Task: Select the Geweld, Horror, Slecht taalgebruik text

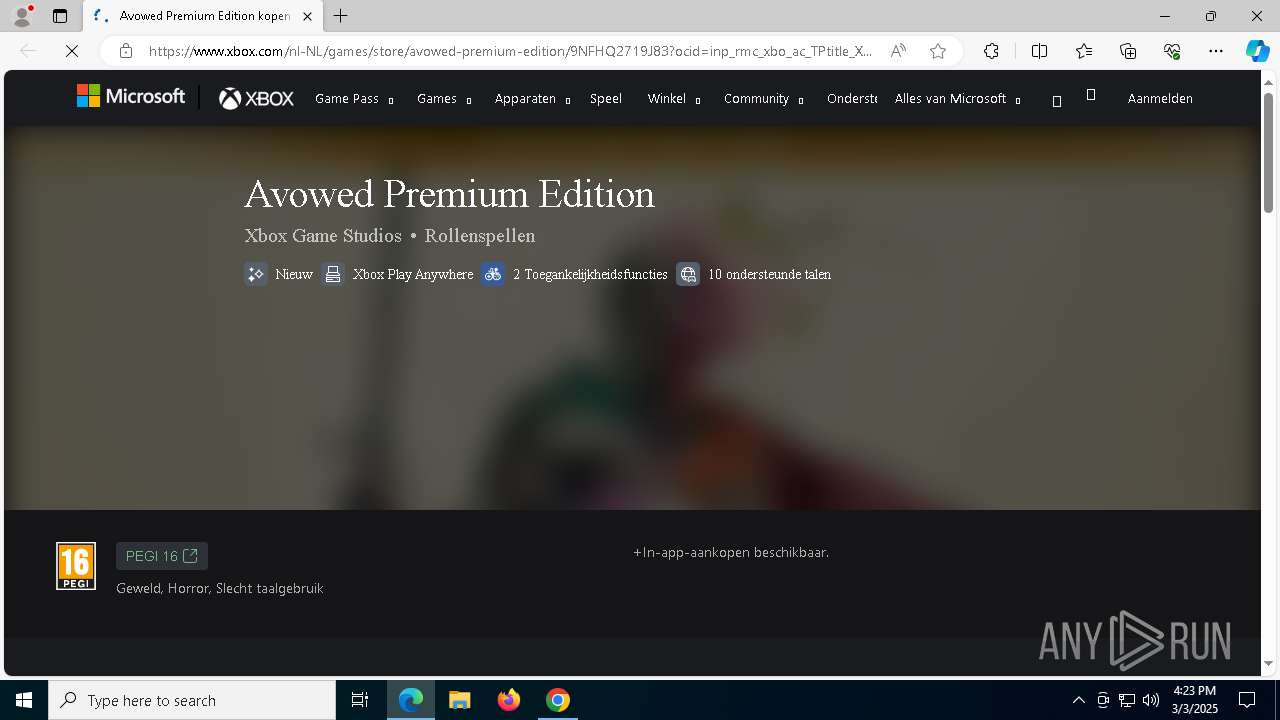Action: point(220,588)
